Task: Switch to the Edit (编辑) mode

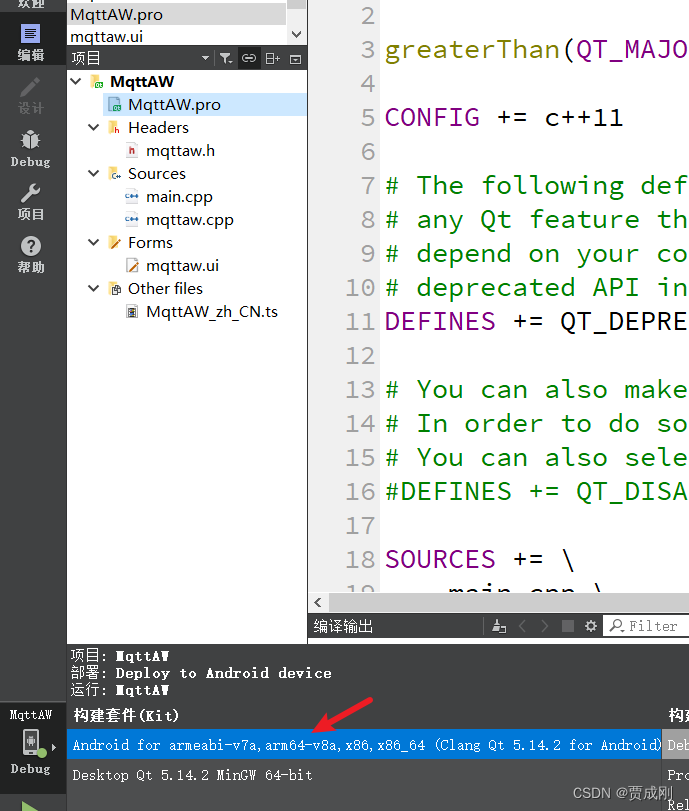Action: pos(31,42)
